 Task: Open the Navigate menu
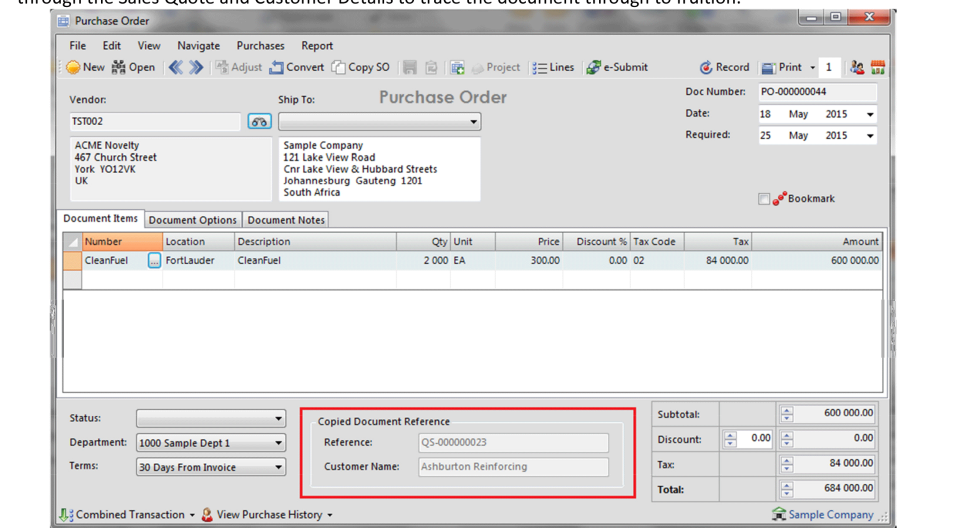click(x=198, y=46)
